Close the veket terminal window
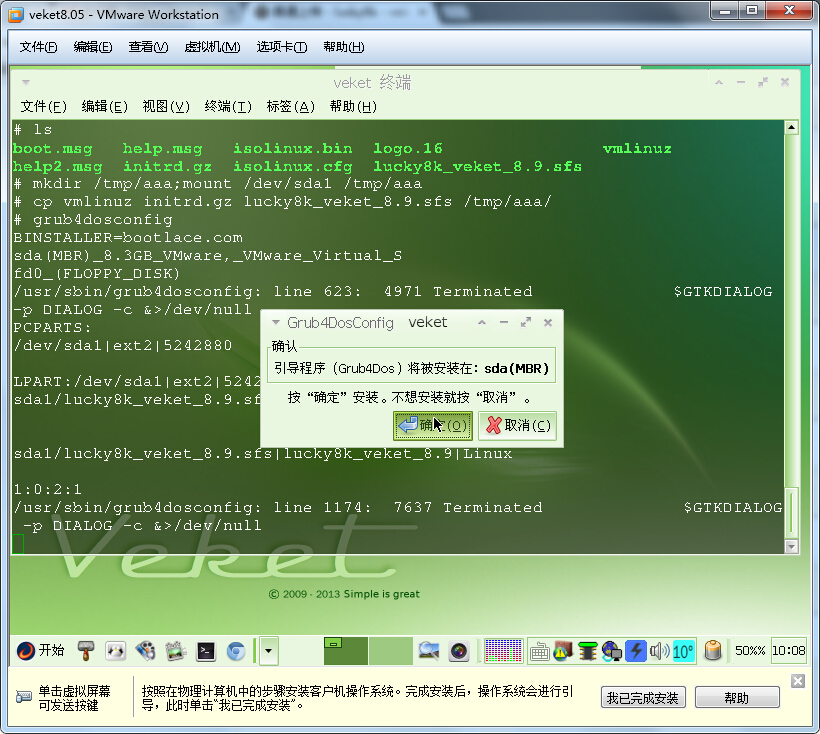The image size is (820, 734). click(785, 82)
